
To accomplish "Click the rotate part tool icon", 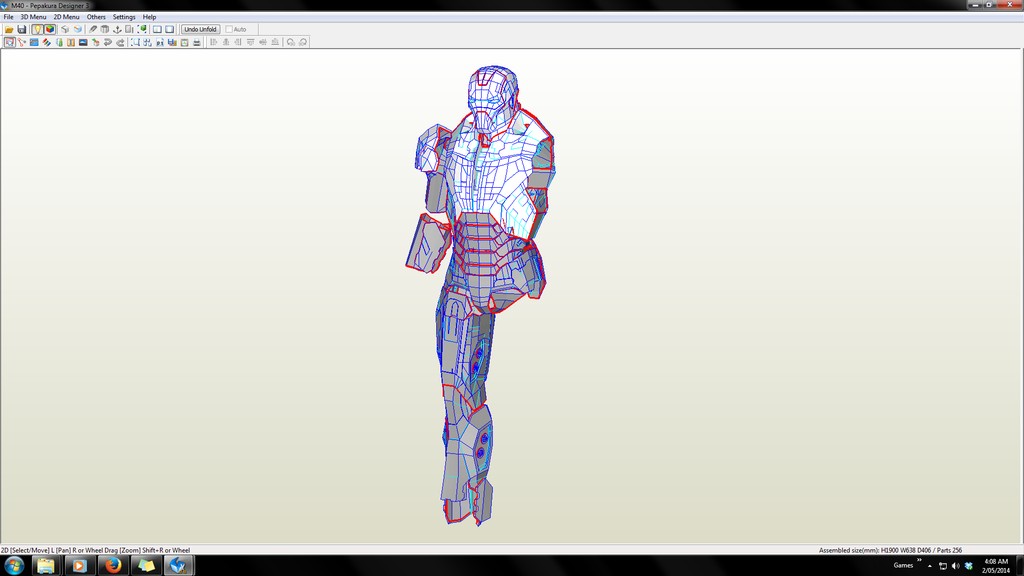I will click(95, 42).
